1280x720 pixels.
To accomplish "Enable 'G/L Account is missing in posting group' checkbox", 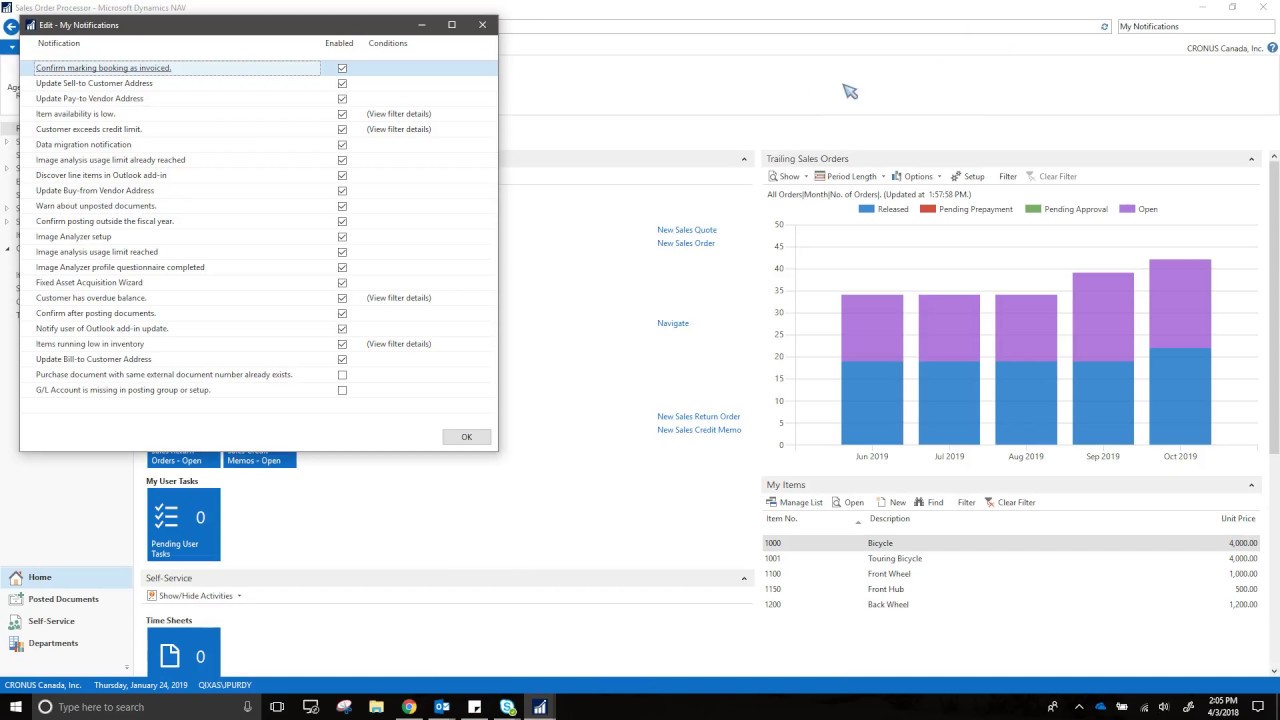I will [x=342, y=390].
